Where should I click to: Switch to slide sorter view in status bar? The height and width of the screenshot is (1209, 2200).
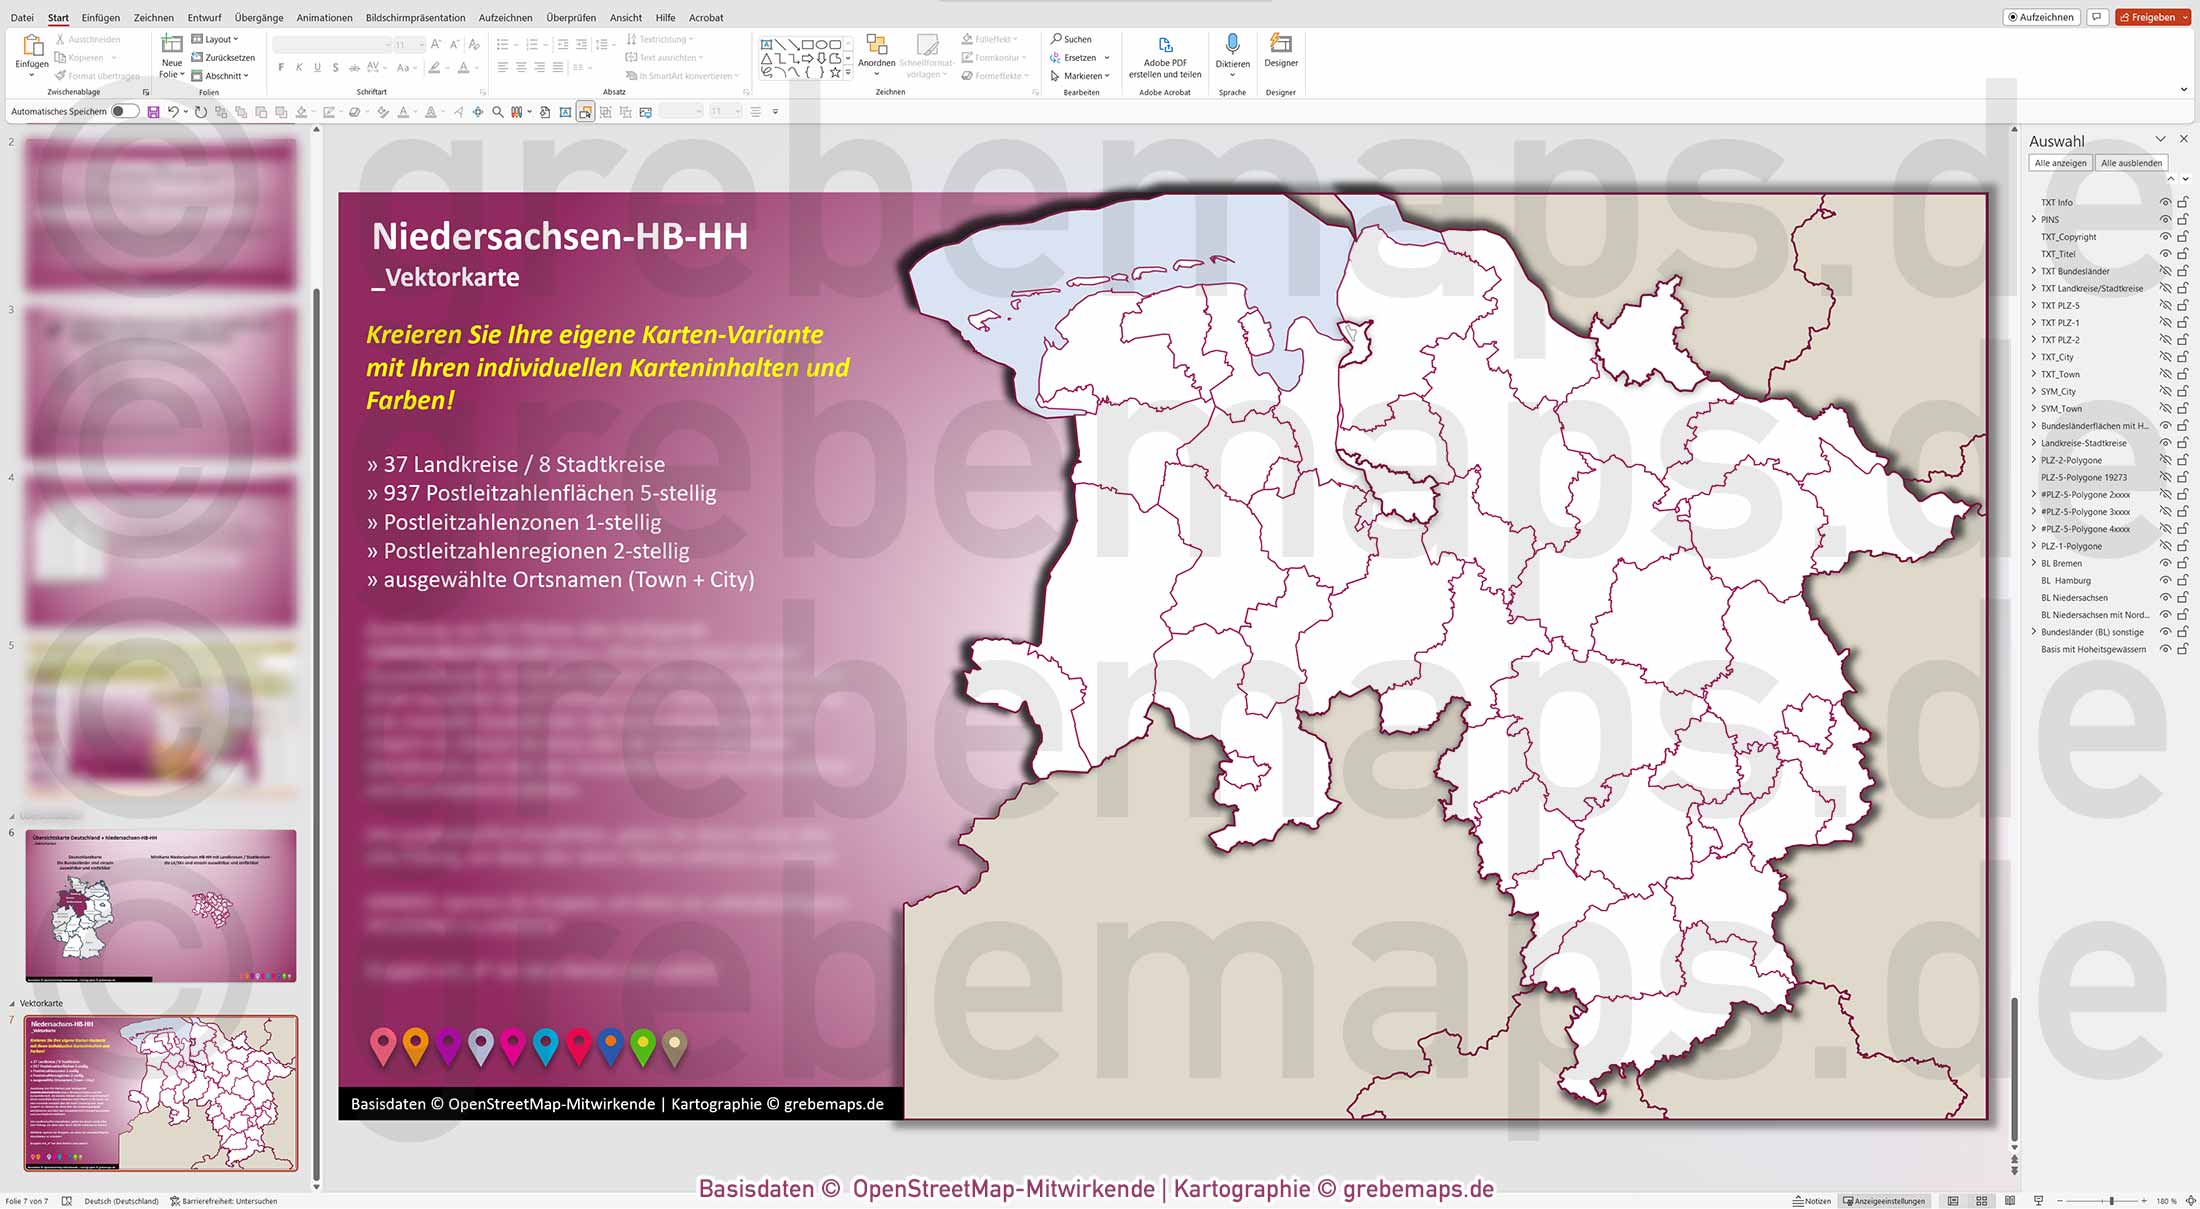[1982, 1200]
